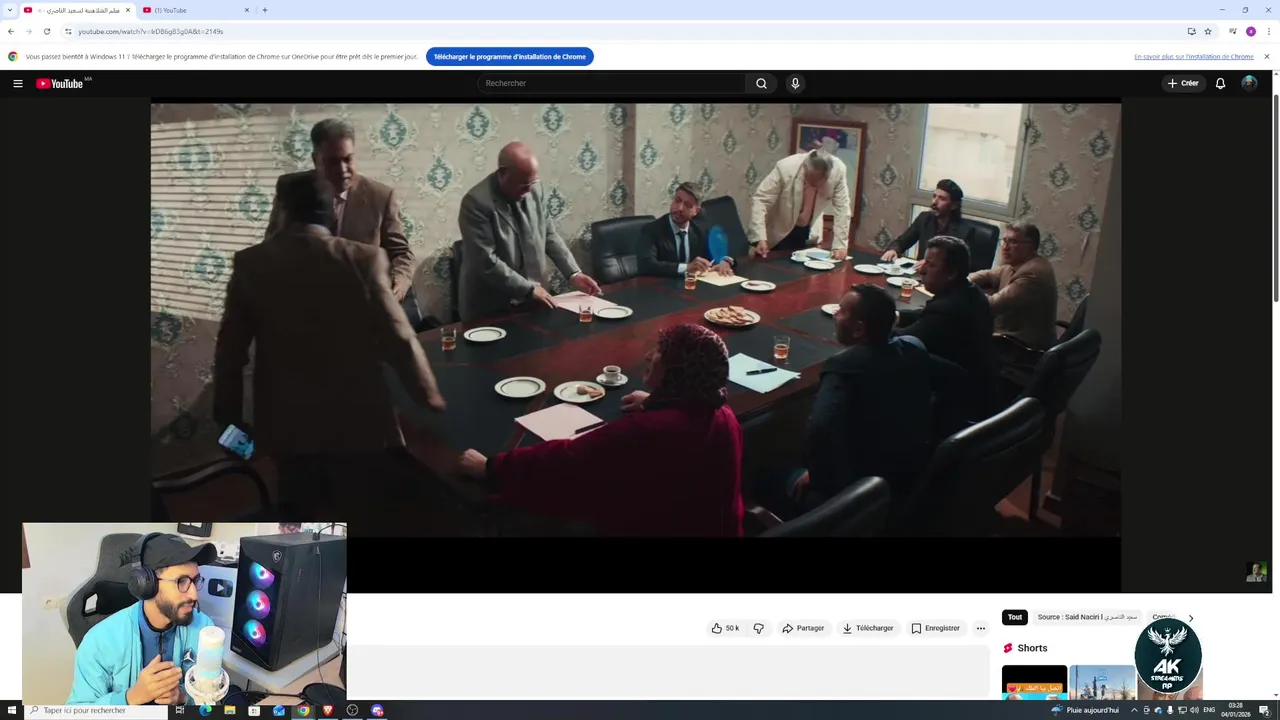Open tab search dropdown arrow

pos(10,10)
